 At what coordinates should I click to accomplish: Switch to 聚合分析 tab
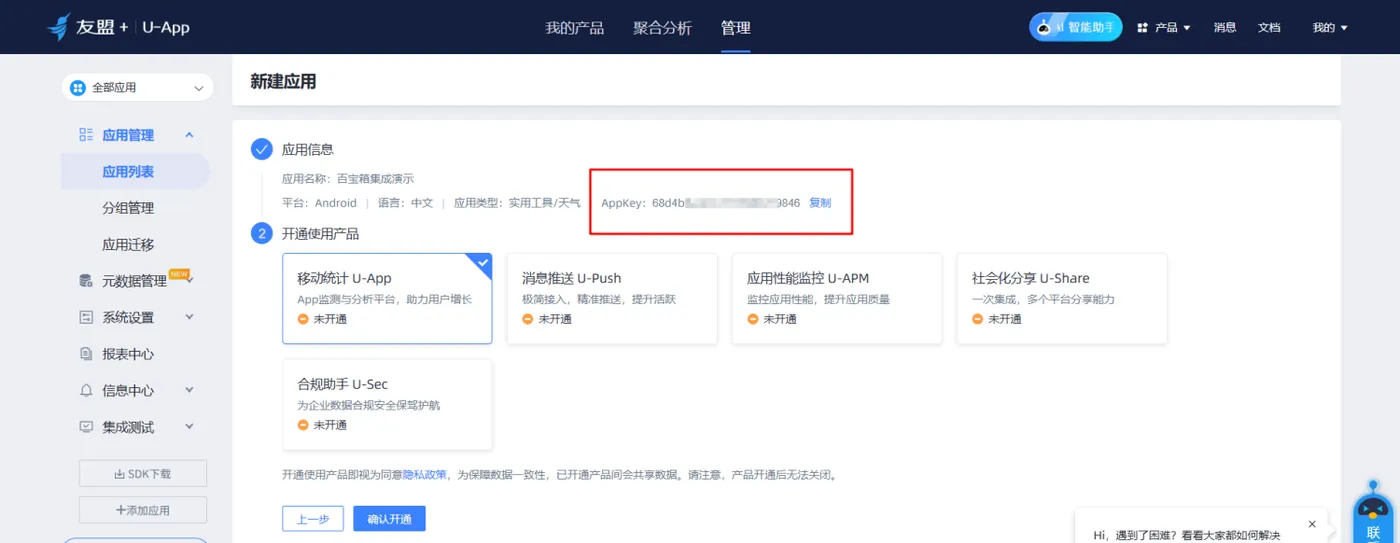(662, 28)
